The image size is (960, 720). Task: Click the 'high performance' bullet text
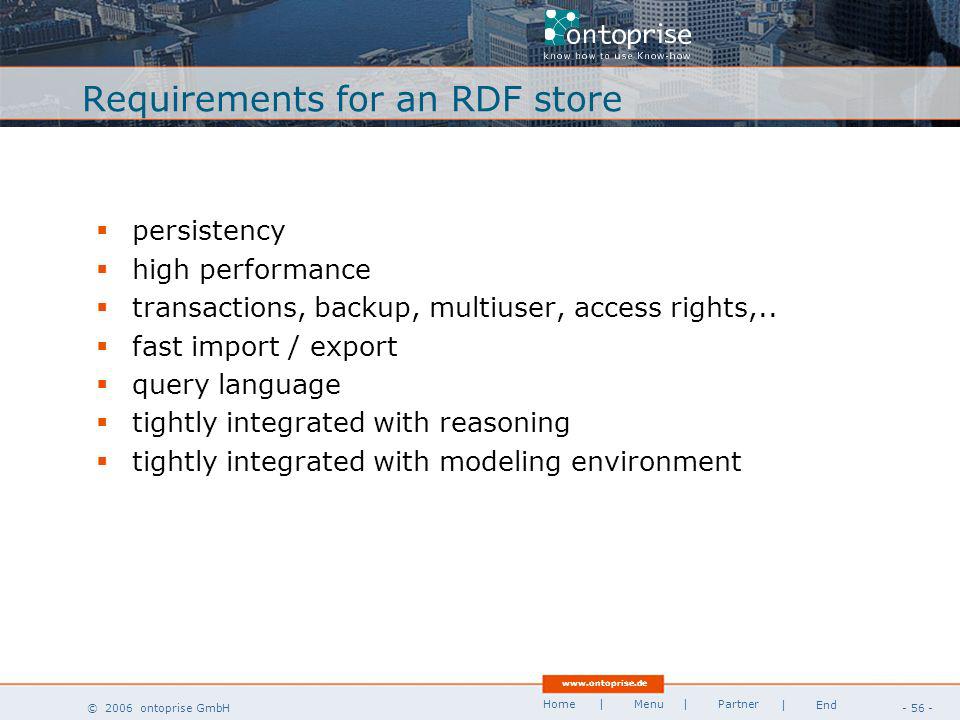click(252, 270)
